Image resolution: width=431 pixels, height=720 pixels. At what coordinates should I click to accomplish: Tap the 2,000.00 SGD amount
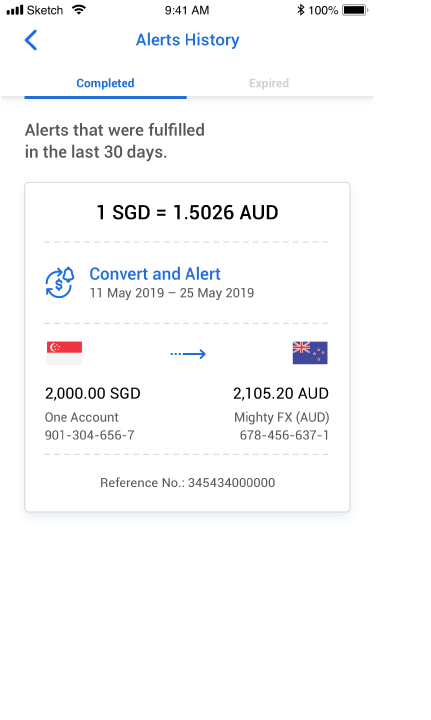click(x=93, y=394)
